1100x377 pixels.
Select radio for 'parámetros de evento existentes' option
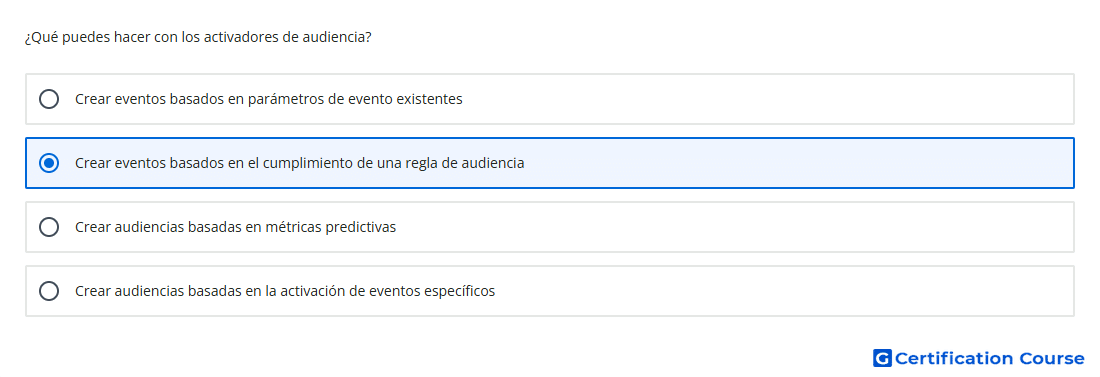[49, 99]
